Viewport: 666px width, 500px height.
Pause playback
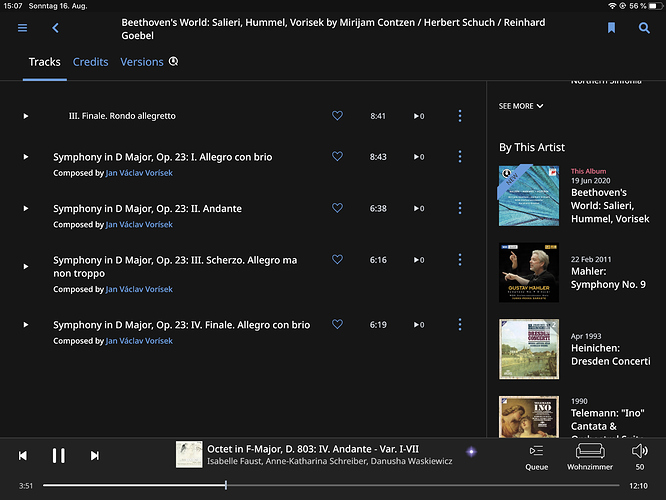coord(59,456)
